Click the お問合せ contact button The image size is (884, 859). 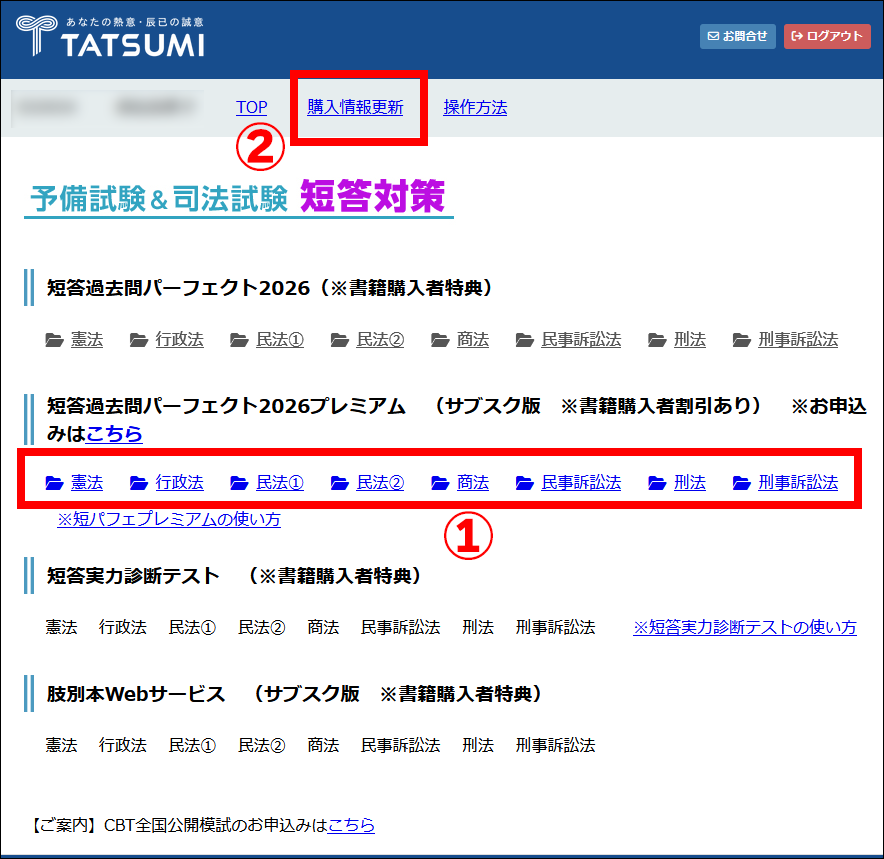click(x=738, y=36)
